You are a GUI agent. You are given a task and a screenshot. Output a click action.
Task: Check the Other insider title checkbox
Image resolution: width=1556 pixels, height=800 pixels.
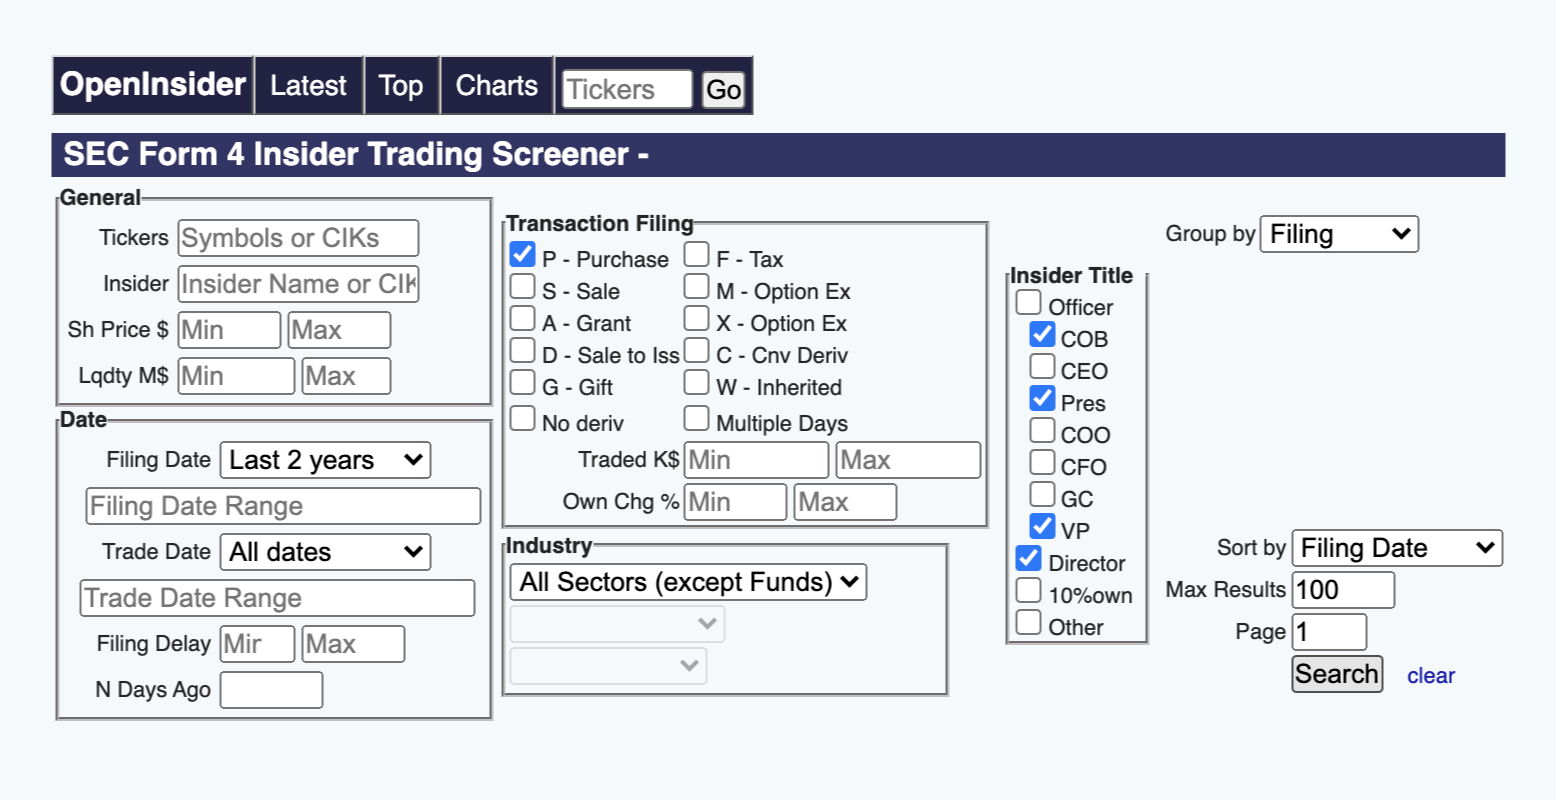point(1029,622)
